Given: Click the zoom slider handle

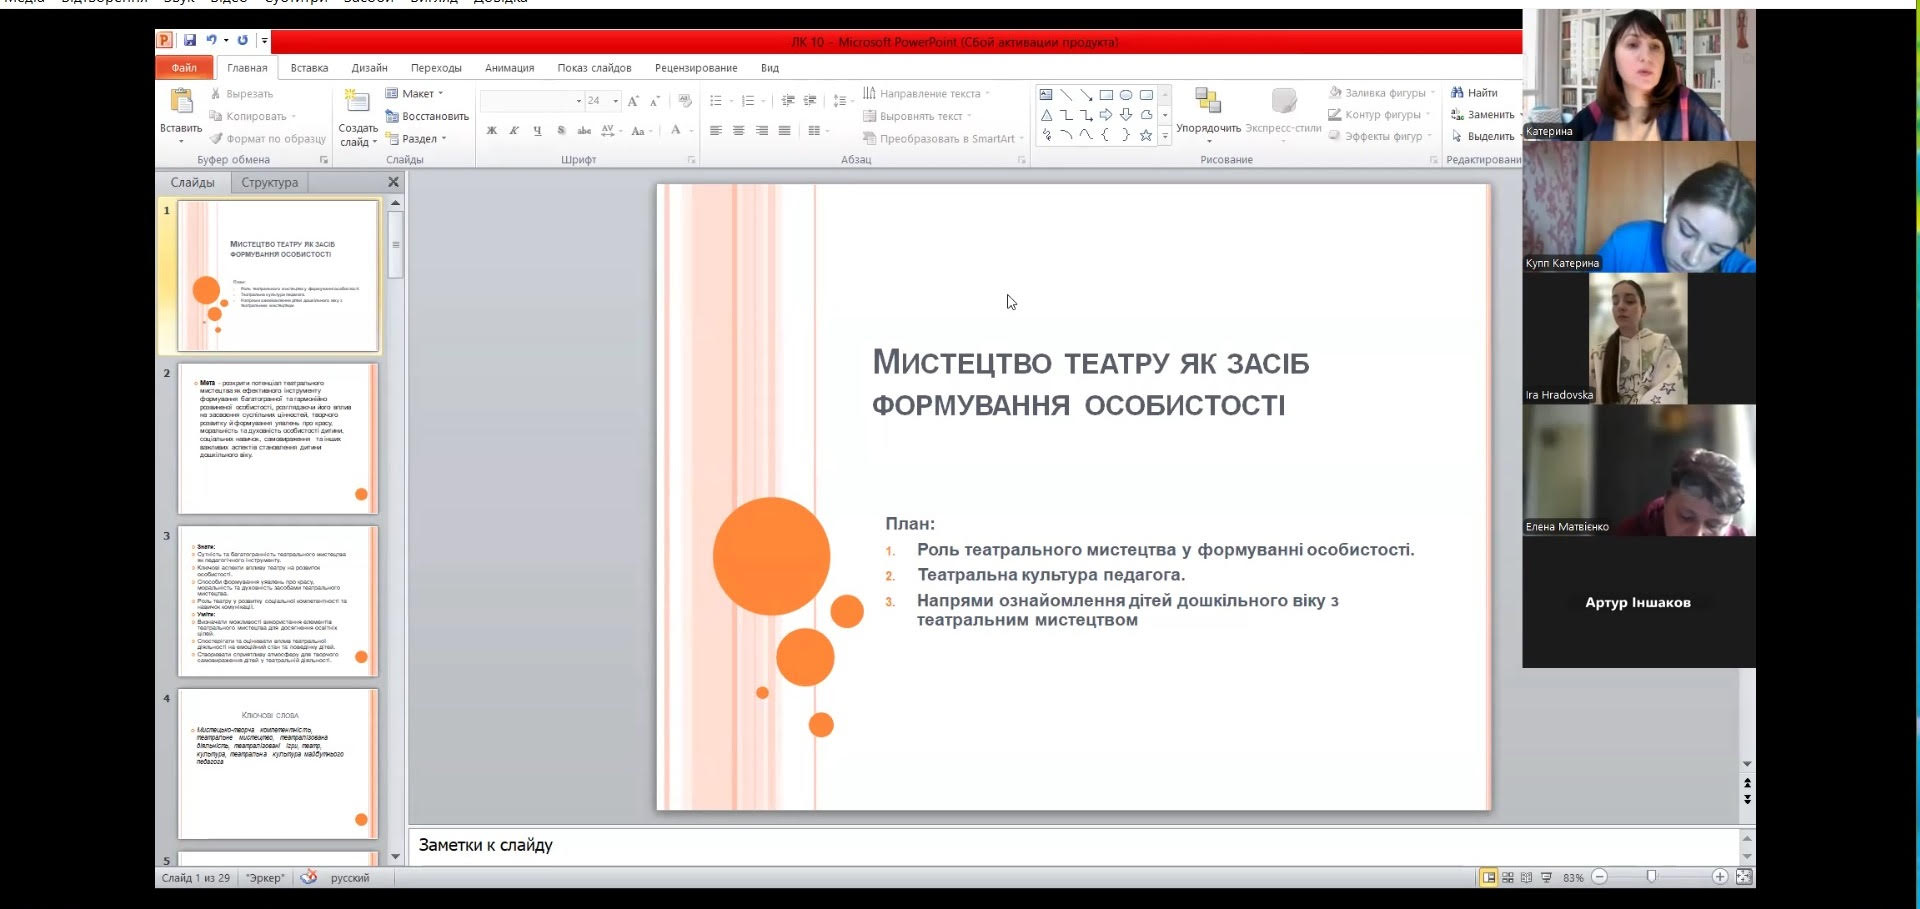Looking at the screenshot, I should 1651,877.
